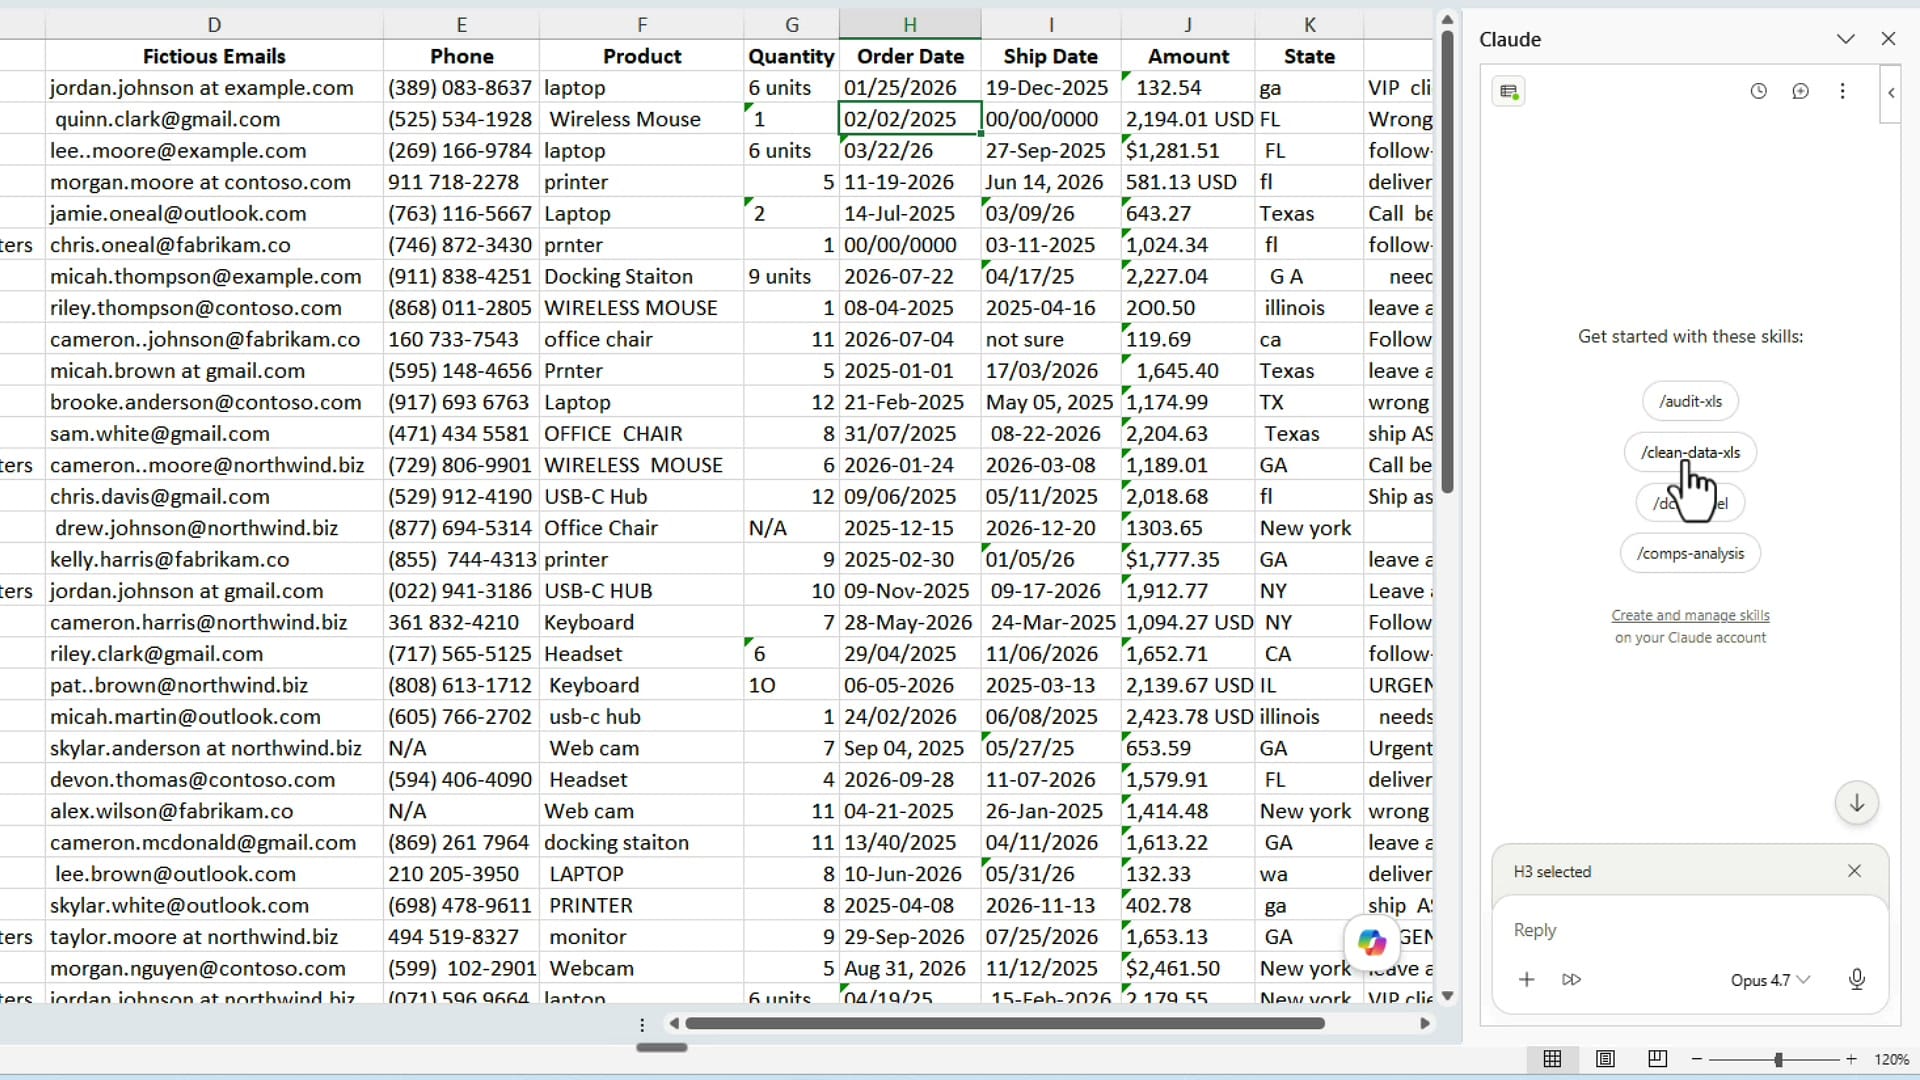Screen dimensions: 1920x1080
Task: Open the Opus 4.7 model selector
Action: [x=1770, y=980]
